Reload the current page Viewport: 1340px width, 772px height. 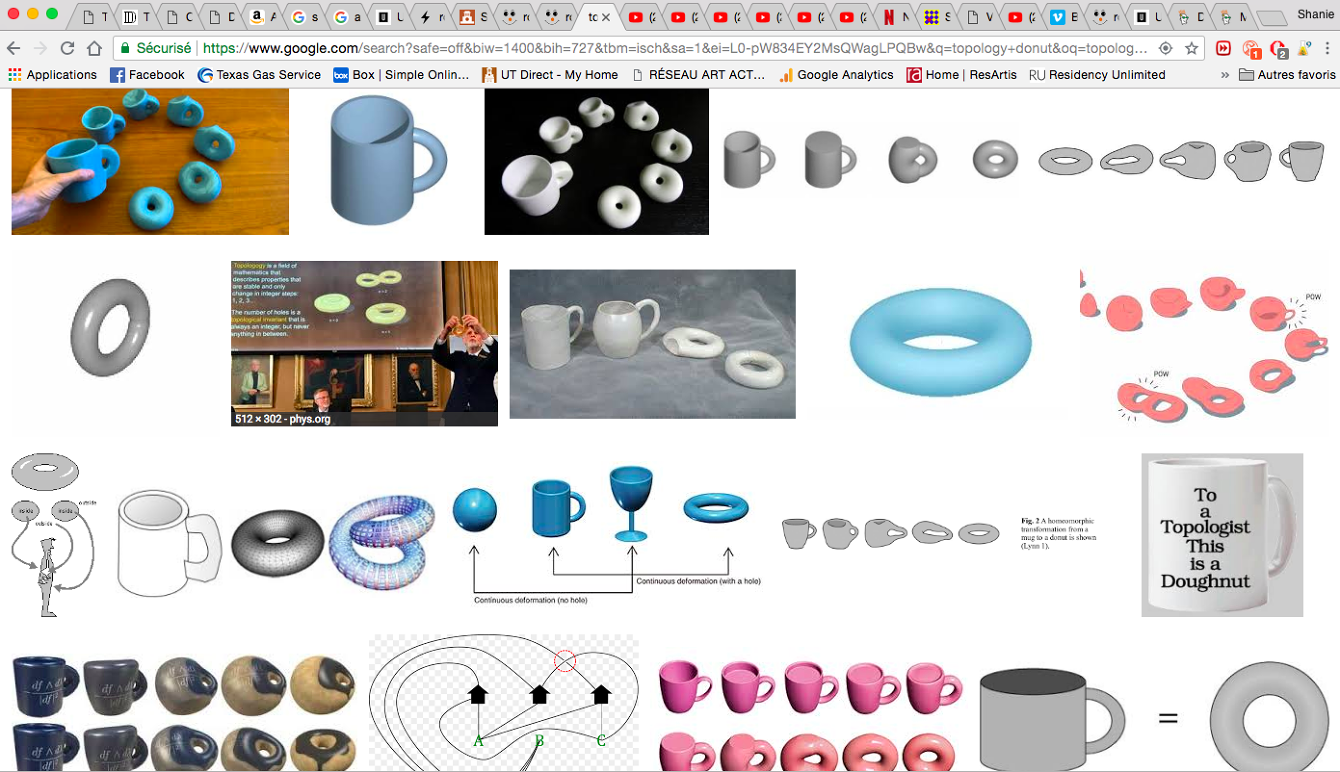[x=67, y=46]
